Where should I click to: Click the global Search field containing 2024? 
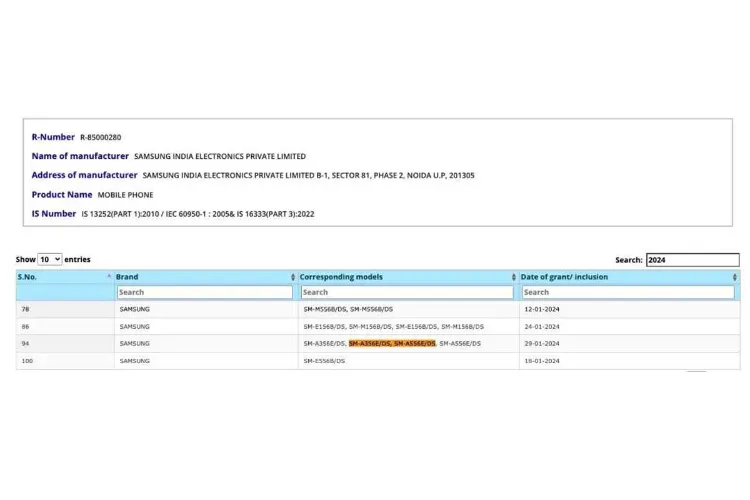pos(692,260)
